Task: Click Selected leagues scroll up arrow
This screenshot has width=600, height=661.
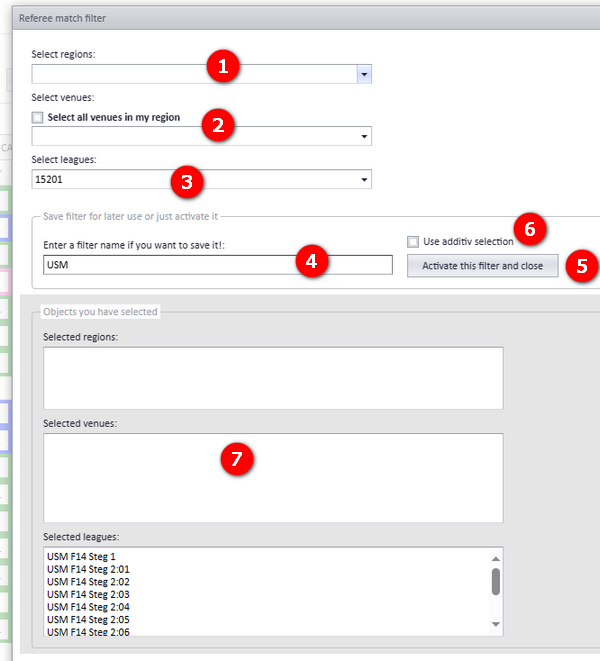Action: point(496,559)
